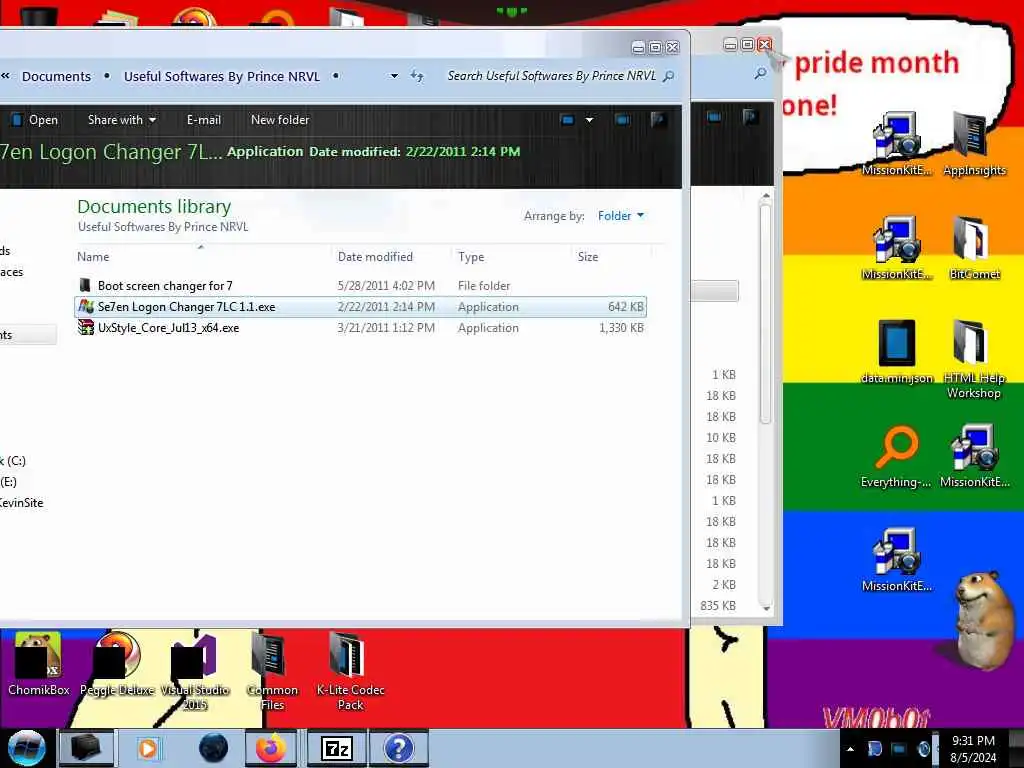This screenshot has height=768, width=1024.
Task: Click the refresh icon in address bar
Action: (417, 76)
